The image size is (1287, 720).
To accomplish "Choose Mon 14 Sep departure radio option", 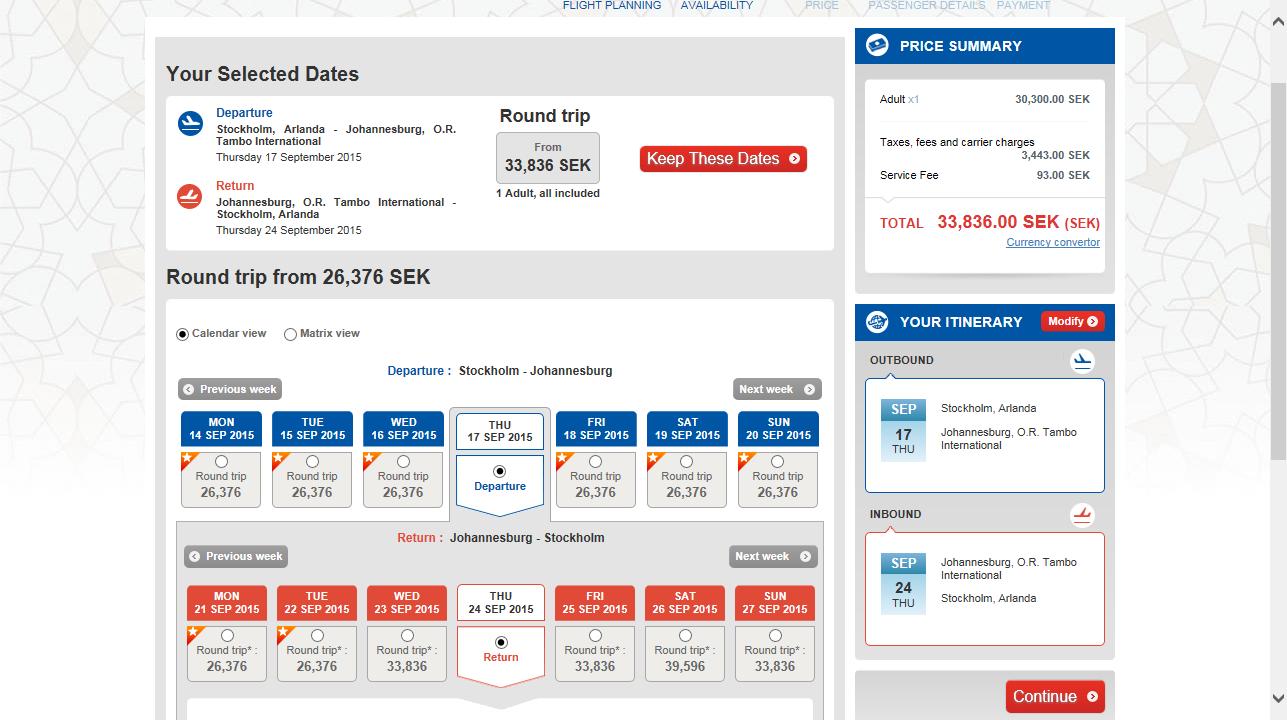I will [221, 462].
